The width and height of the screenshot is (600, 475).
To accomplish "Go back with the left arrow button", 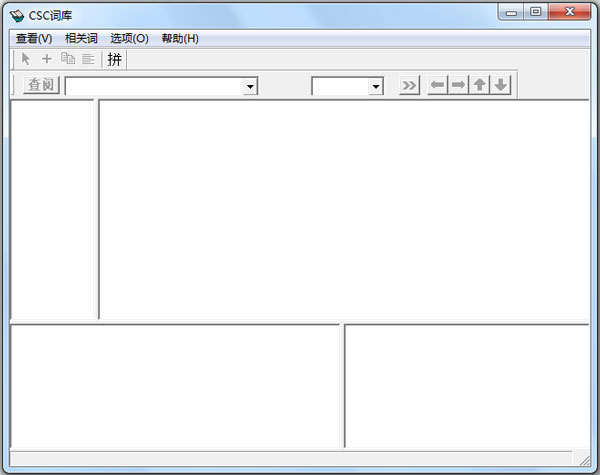I will (x=437, y=85).
